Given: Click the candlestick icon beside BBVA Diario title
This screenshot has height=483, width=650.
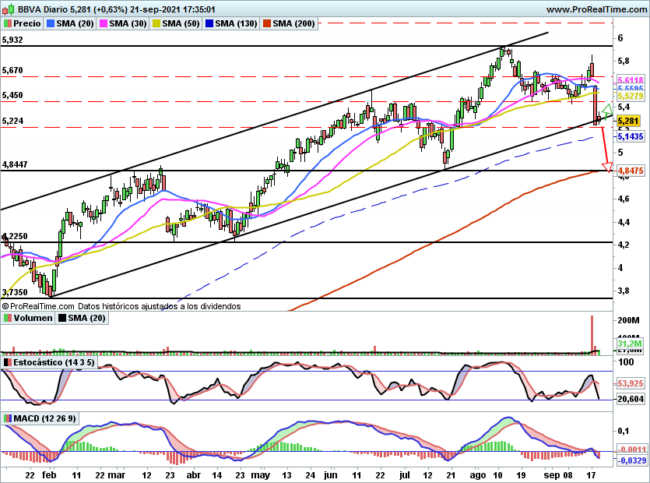Looking at the screenshot, I should [x=8, y=9].
